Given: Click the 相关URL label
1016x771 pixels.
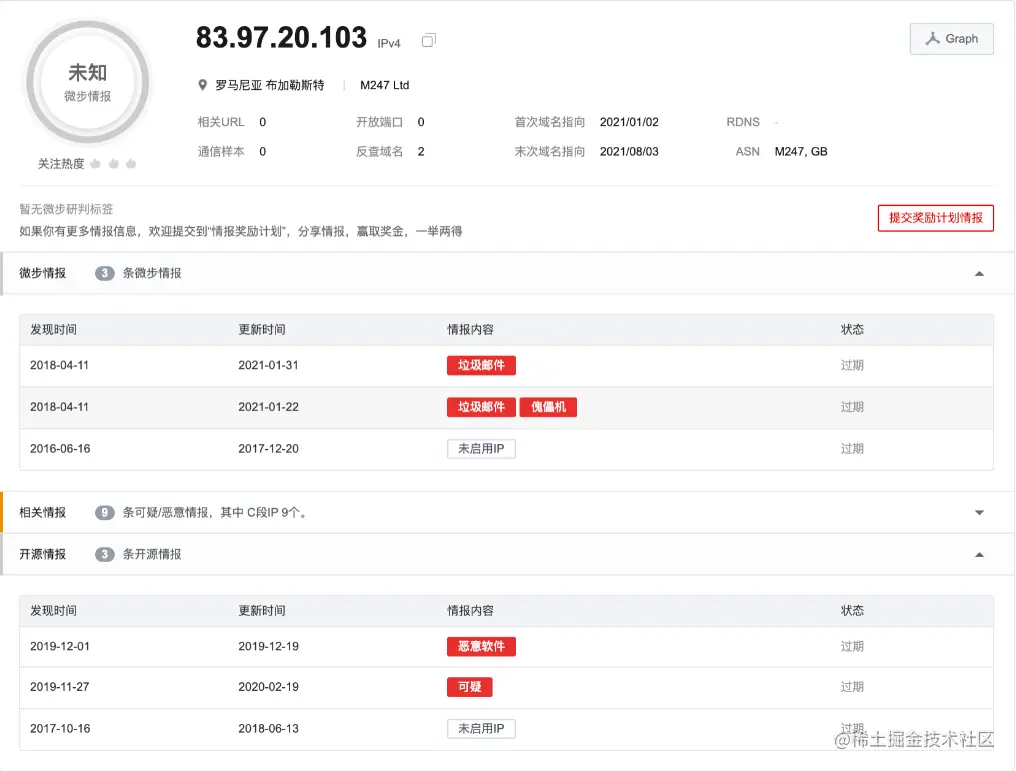Looking at the screenshot, I should [x=221, y=122].
